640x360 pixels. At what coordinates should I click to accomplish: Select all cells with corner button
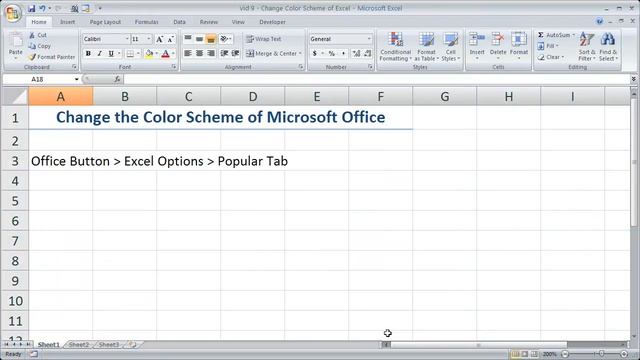15,97
